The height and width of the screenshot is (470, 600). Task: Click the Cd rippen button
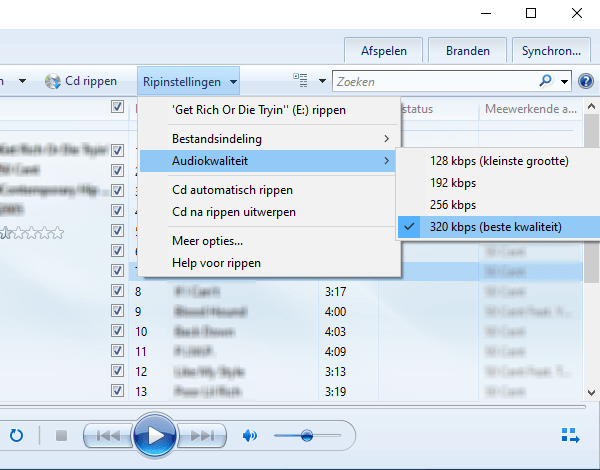click(x=82, y=81)
